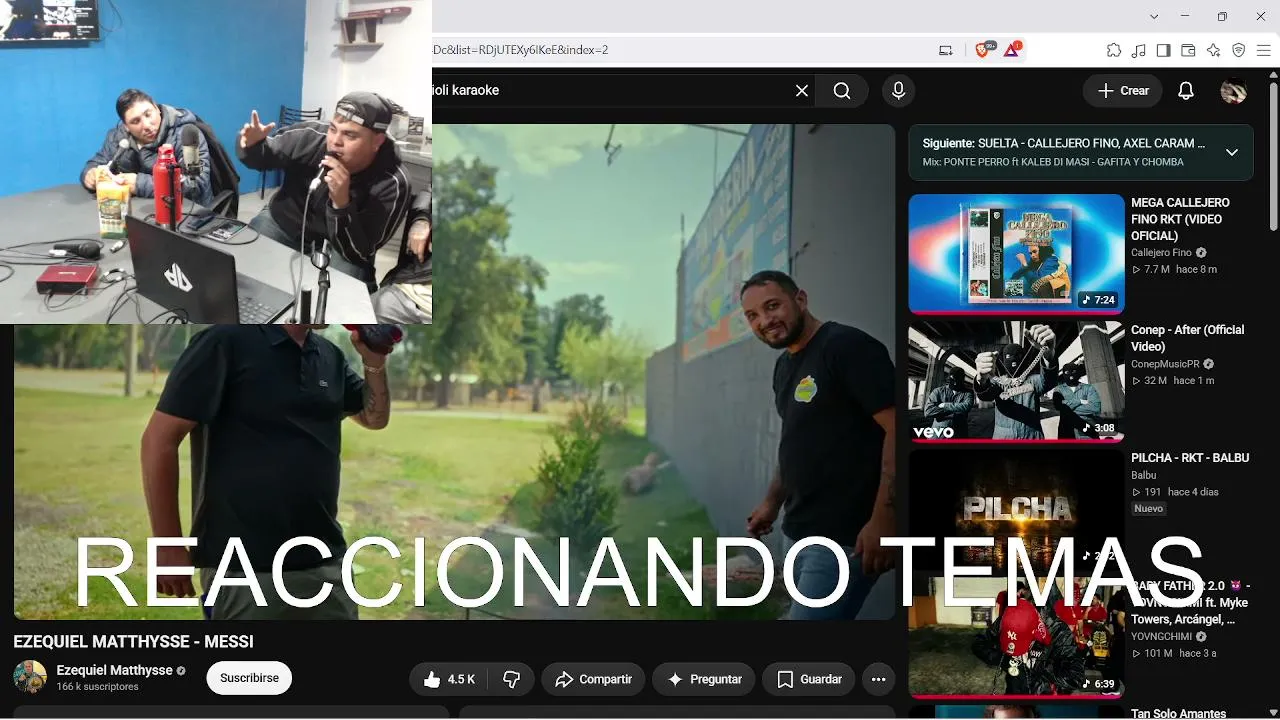Expand the Siguiente playlist panel chevron
The image size is (1280, 720).
[x=1232, y=152]
